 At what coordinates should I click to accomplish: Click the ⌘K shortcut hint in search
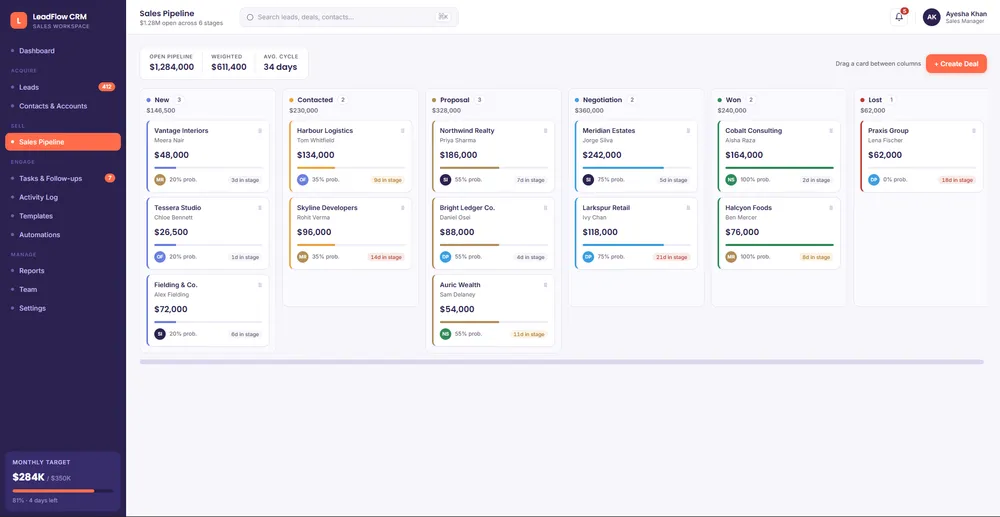point(443,17)
